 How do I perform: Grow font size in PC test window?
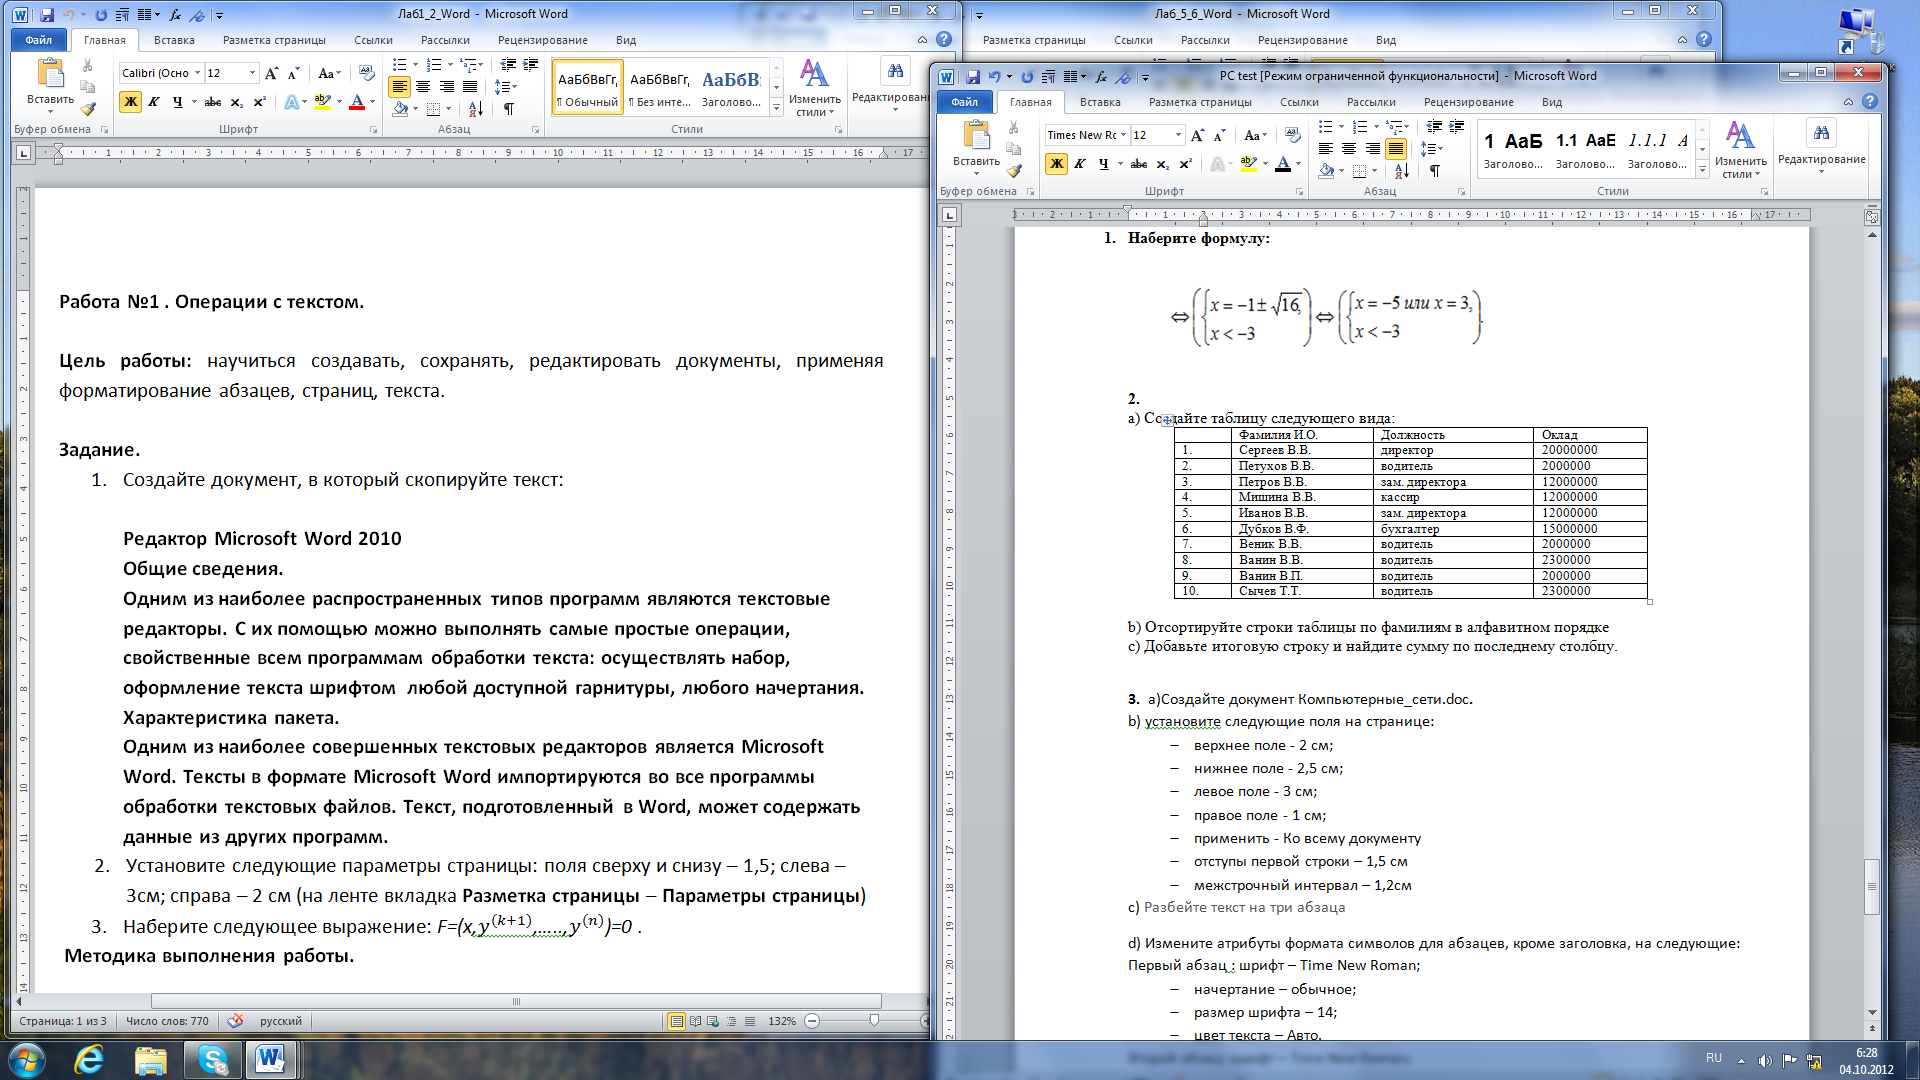pyautogui.click(x=1198, y=135)
